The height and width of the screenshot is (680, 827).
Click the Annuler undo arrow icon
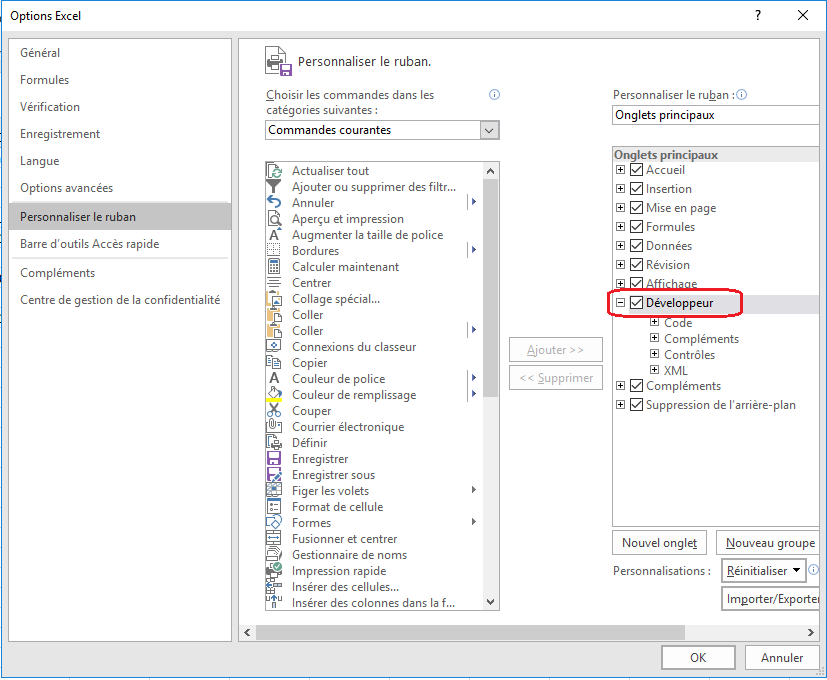coord(274,203)
